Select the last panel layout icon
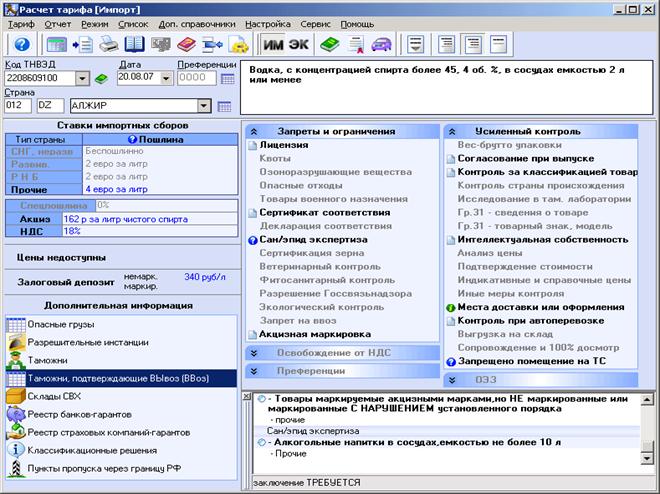The image size is (660, 494). 498,44
